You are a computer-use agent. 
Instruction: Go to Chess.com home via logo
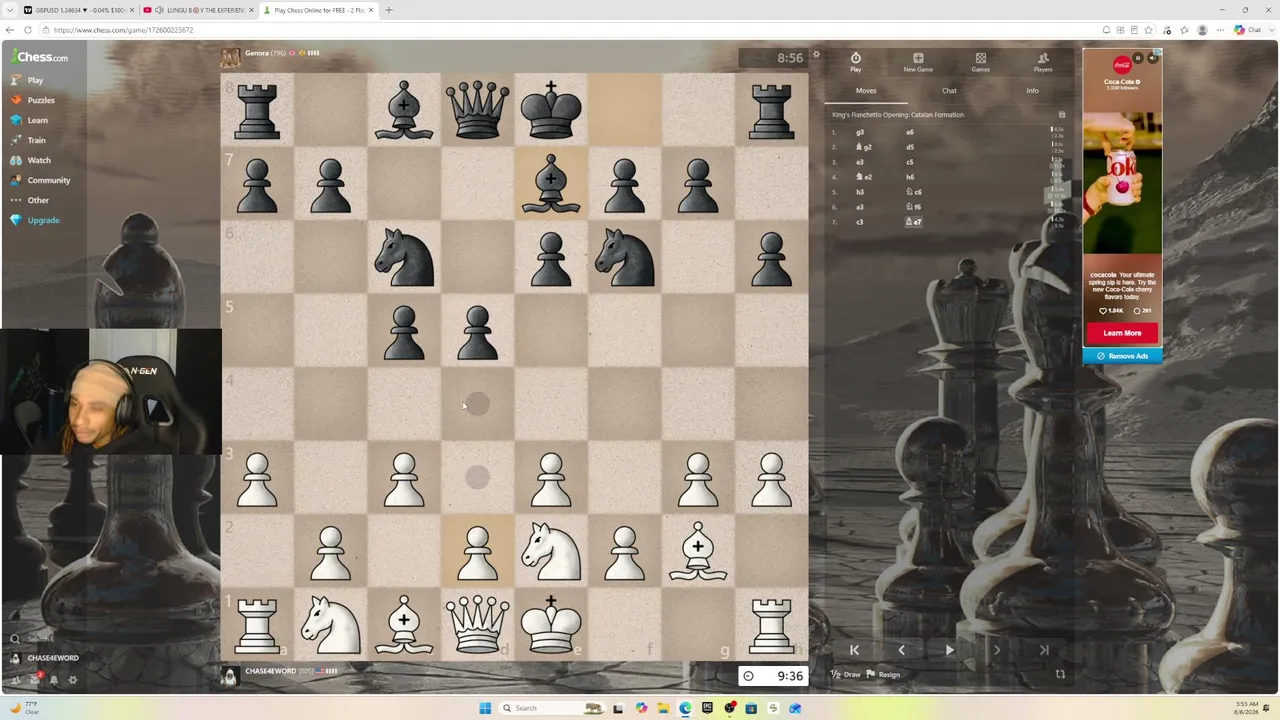(x=40, y=57)
